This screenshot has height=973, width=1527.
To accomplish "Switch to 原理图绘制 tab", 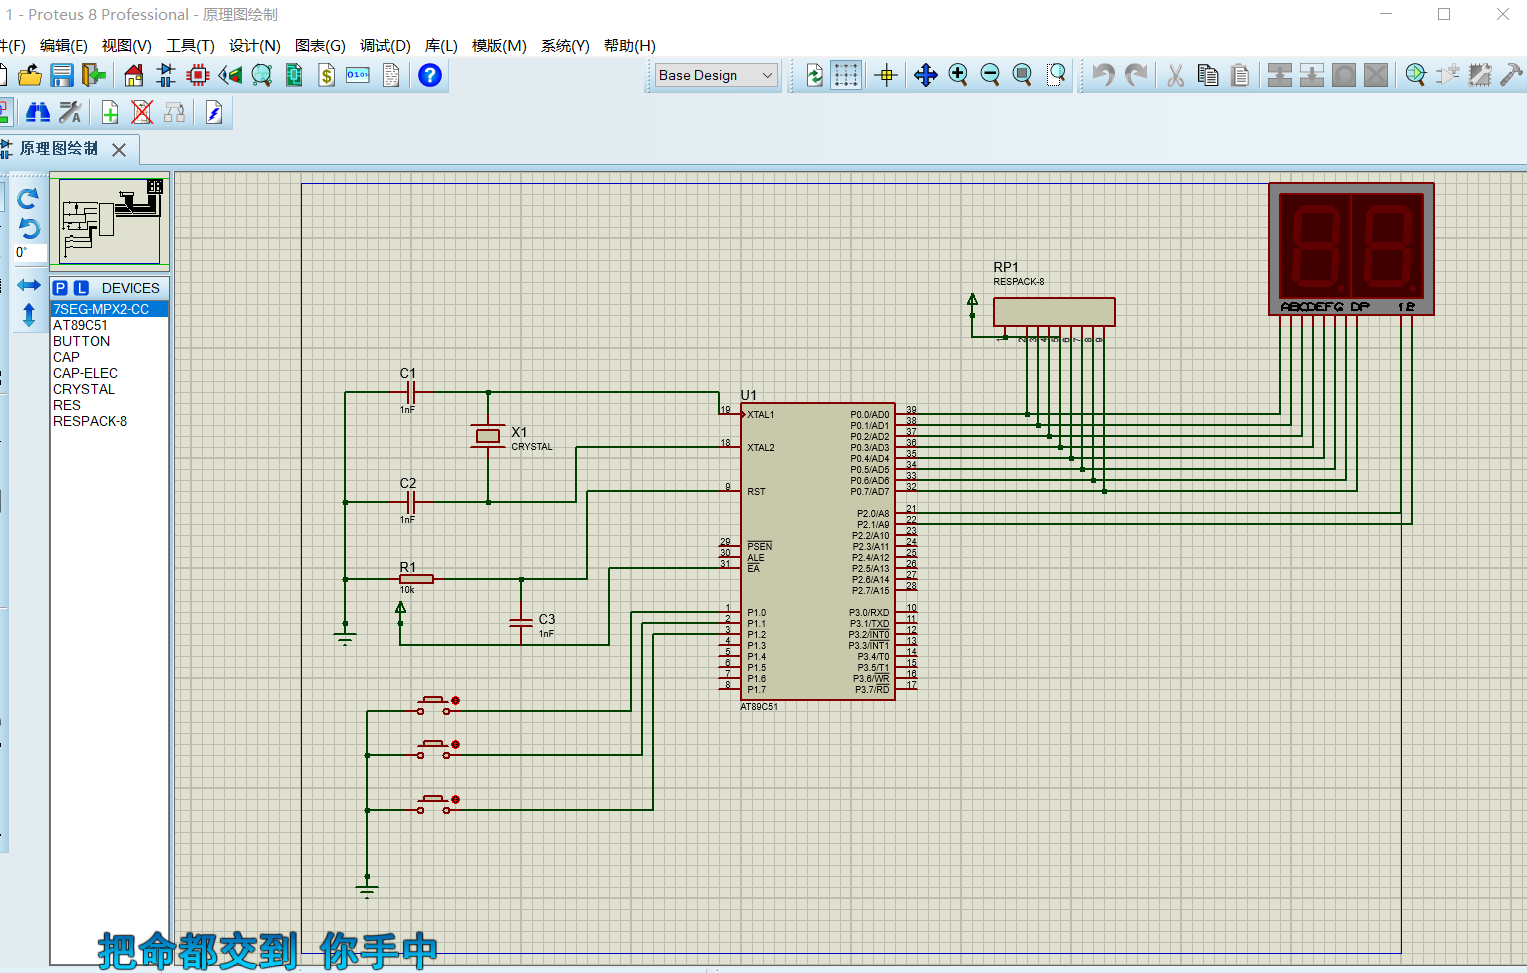I will 58,149.
